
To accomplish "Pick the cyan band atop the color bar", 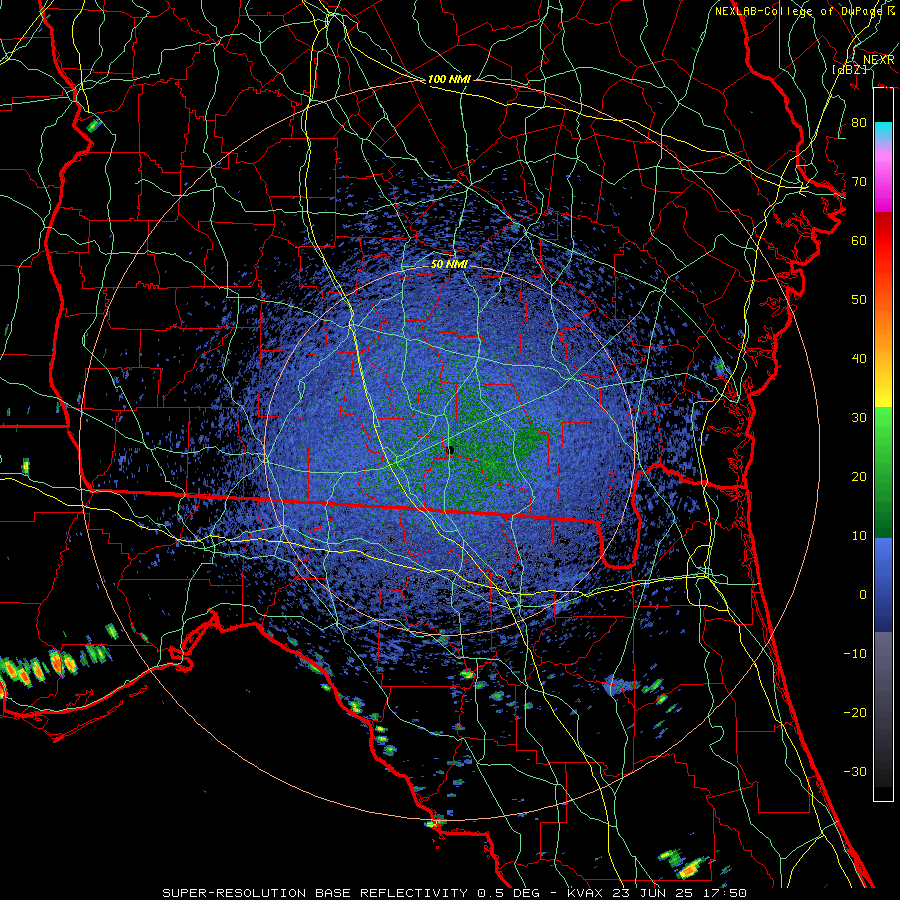I will coord(883,132).
